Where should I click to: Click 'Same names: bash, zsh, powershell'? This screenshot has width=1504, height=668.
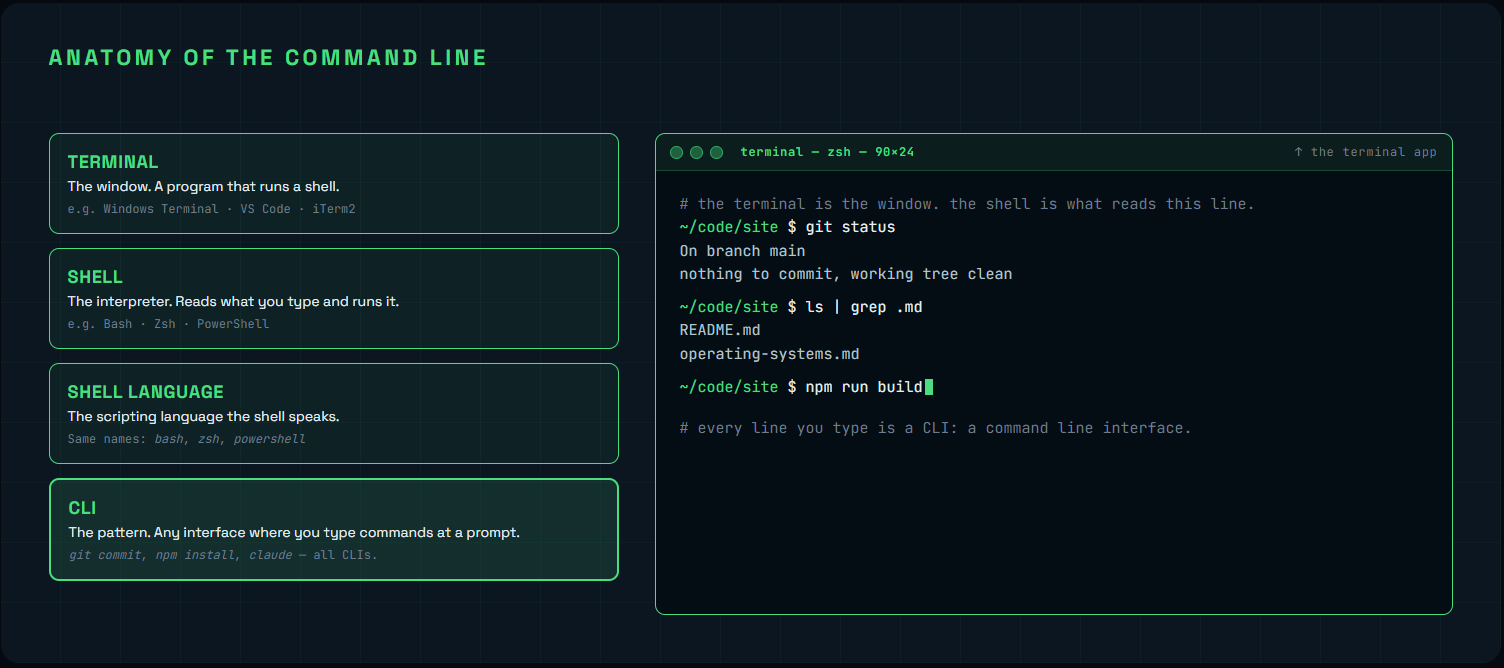(x=187, y=439)
